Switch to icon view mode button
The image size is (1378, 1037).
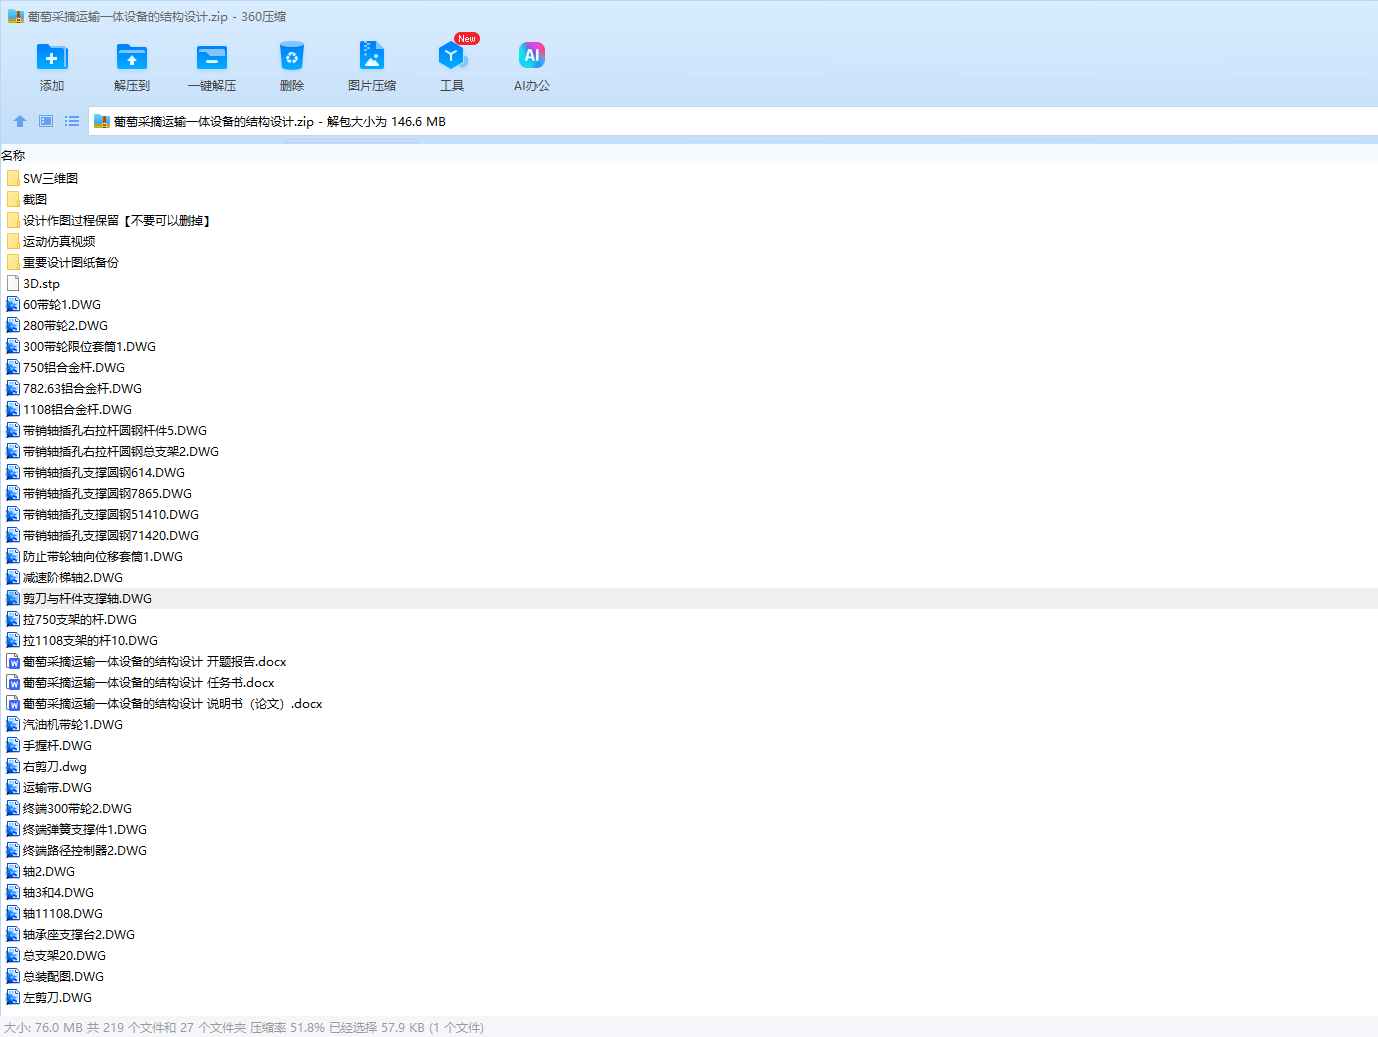[x=46, y=121]
